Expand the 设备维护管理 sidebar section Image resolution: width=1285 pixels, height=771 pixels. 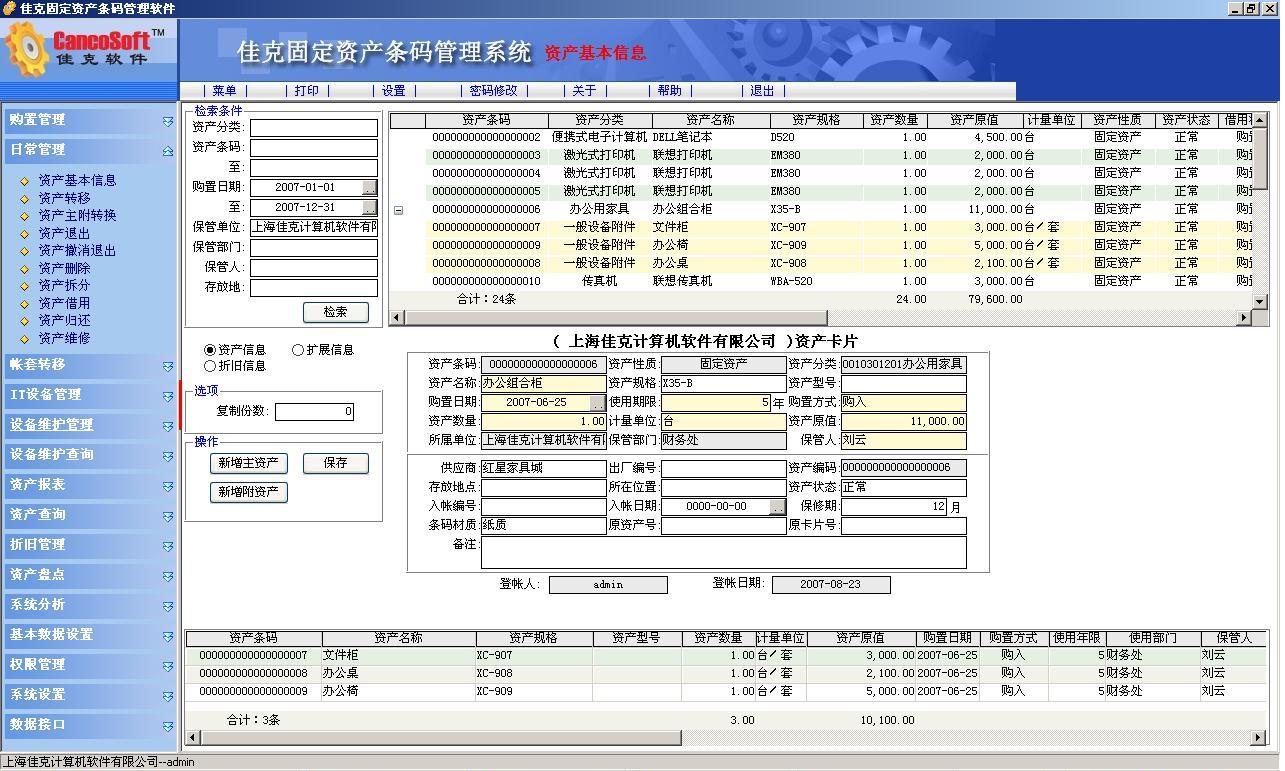(168, 426)
